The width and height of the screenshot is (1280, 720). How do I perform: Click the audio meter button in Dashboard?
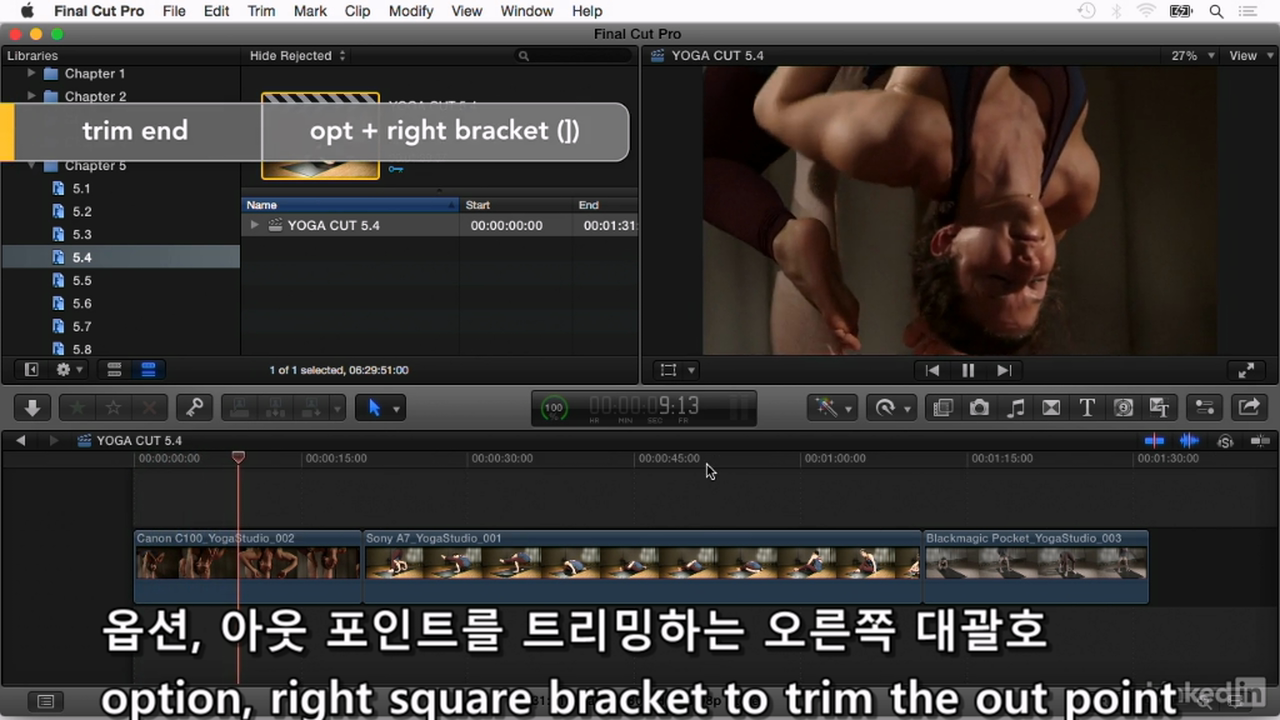(x=738, y=408)
